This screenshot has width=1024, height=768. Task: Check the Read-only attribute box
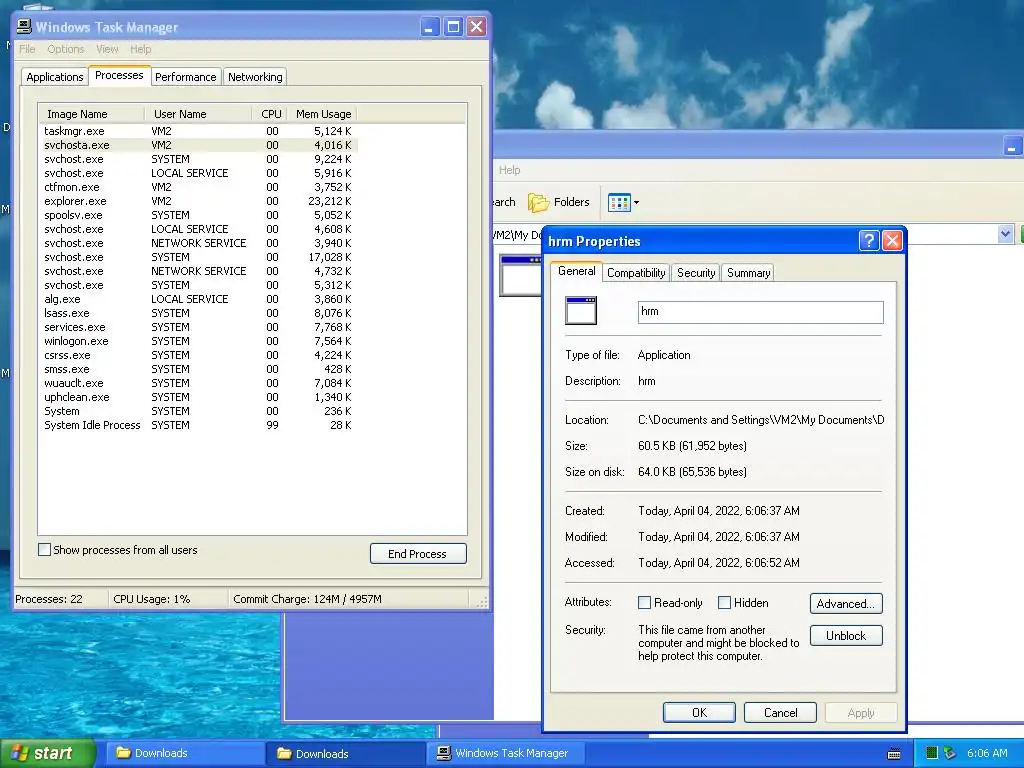click(x=644, y=603)
